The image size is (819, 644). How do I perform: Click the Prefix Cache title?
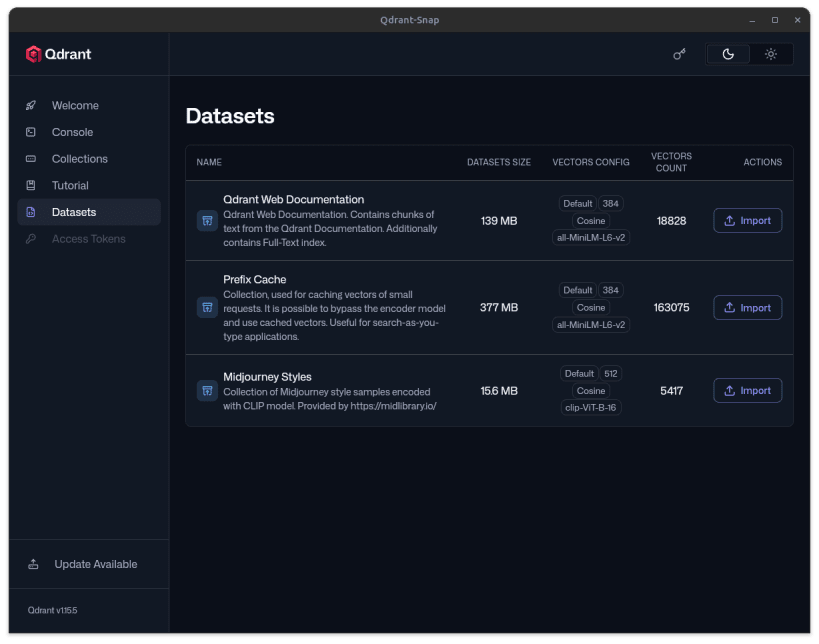point(254,279)
